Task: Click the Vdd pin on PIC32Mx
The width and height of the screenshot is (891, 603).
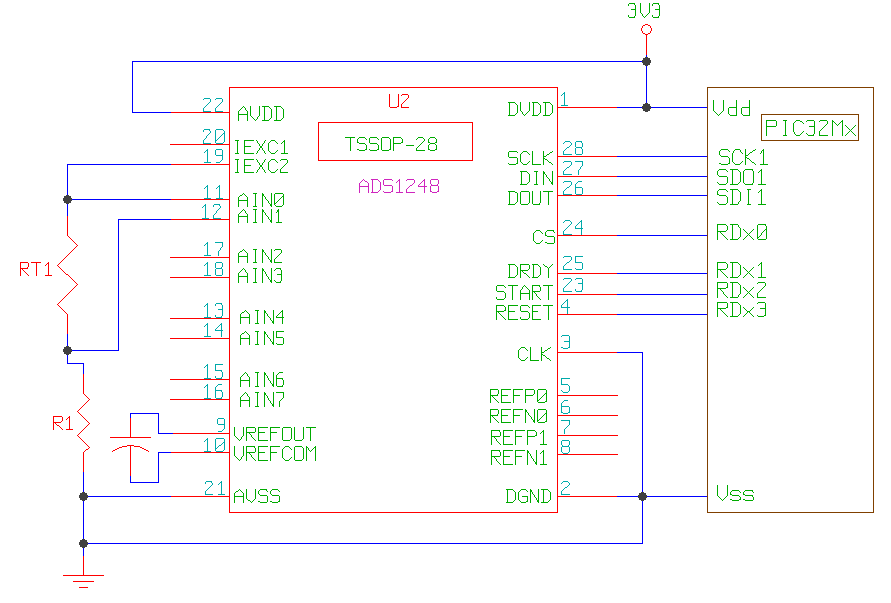Action: click(732, 108)
